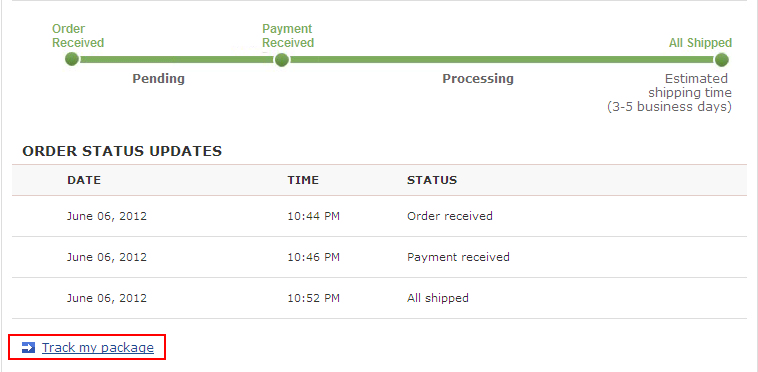Click the Track my package link

98,347
